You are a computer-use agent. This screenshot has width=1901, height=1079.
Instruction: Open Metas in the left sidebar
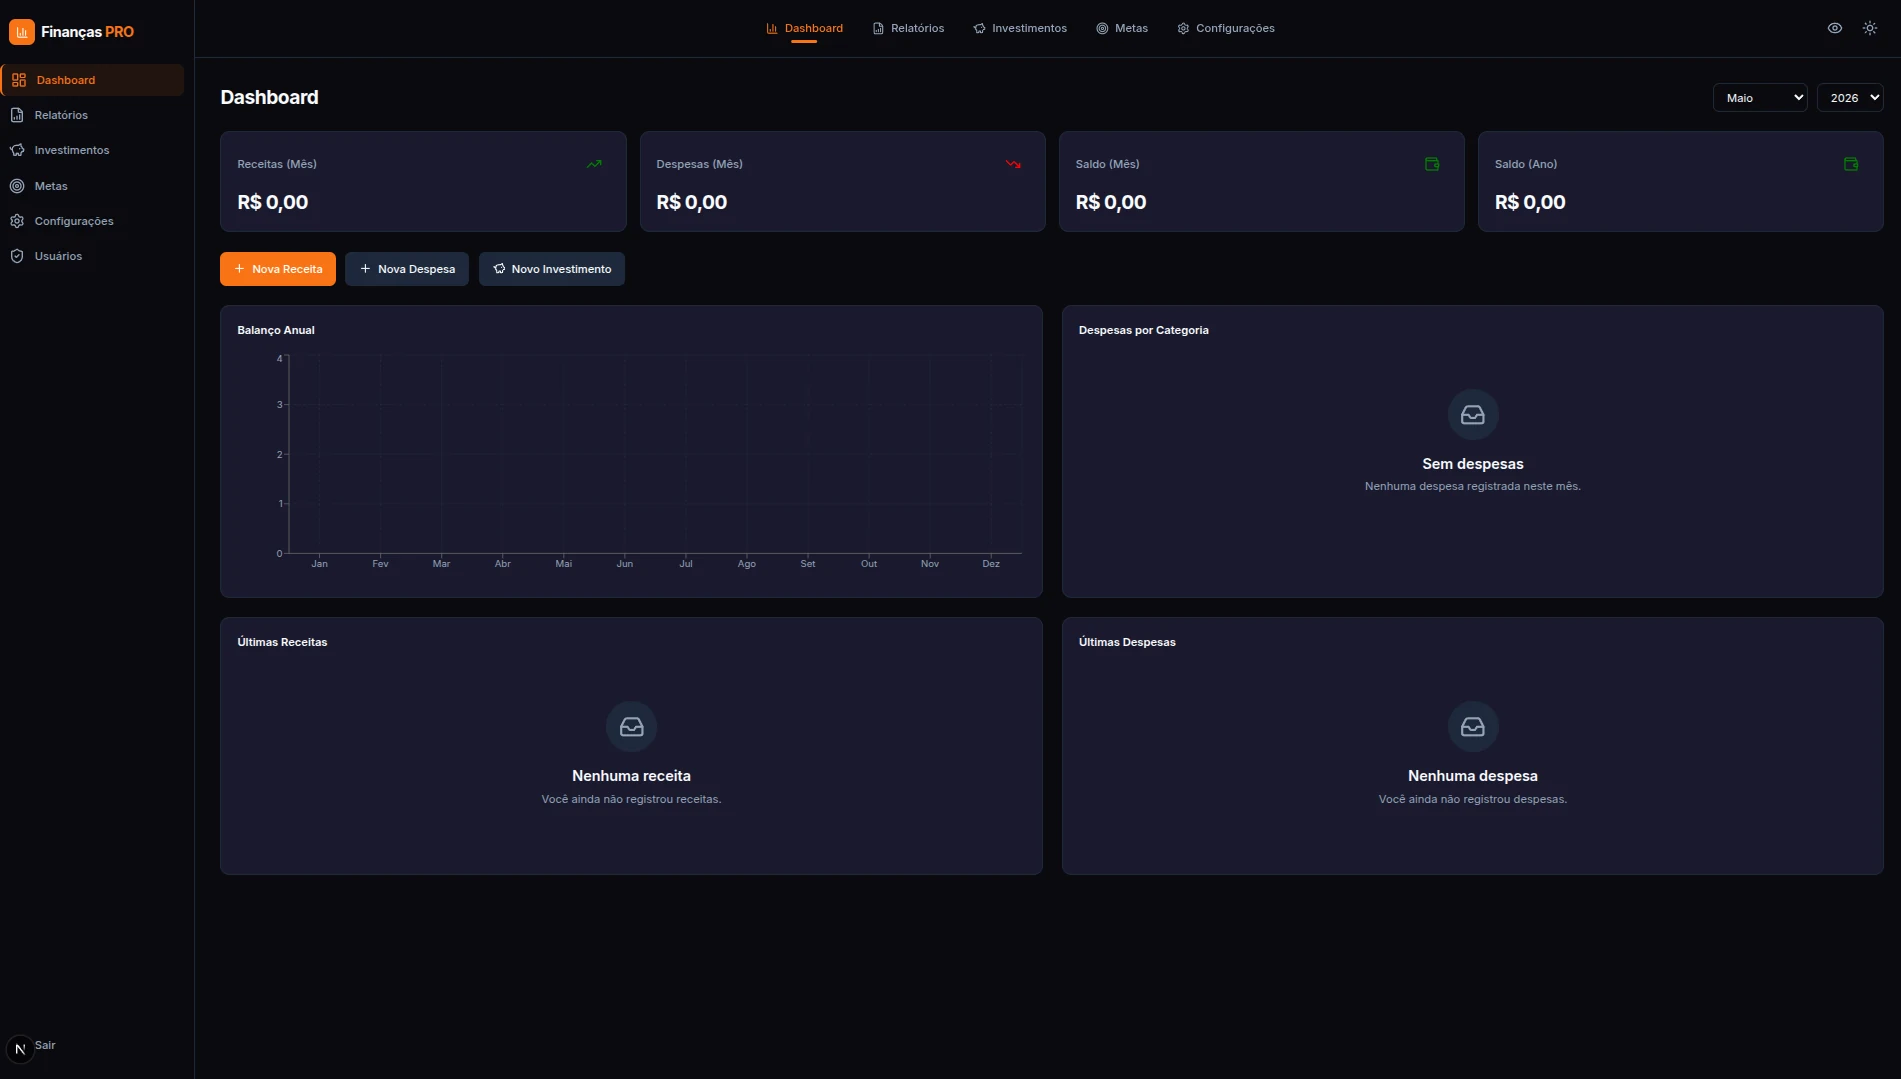click(93, 186)
